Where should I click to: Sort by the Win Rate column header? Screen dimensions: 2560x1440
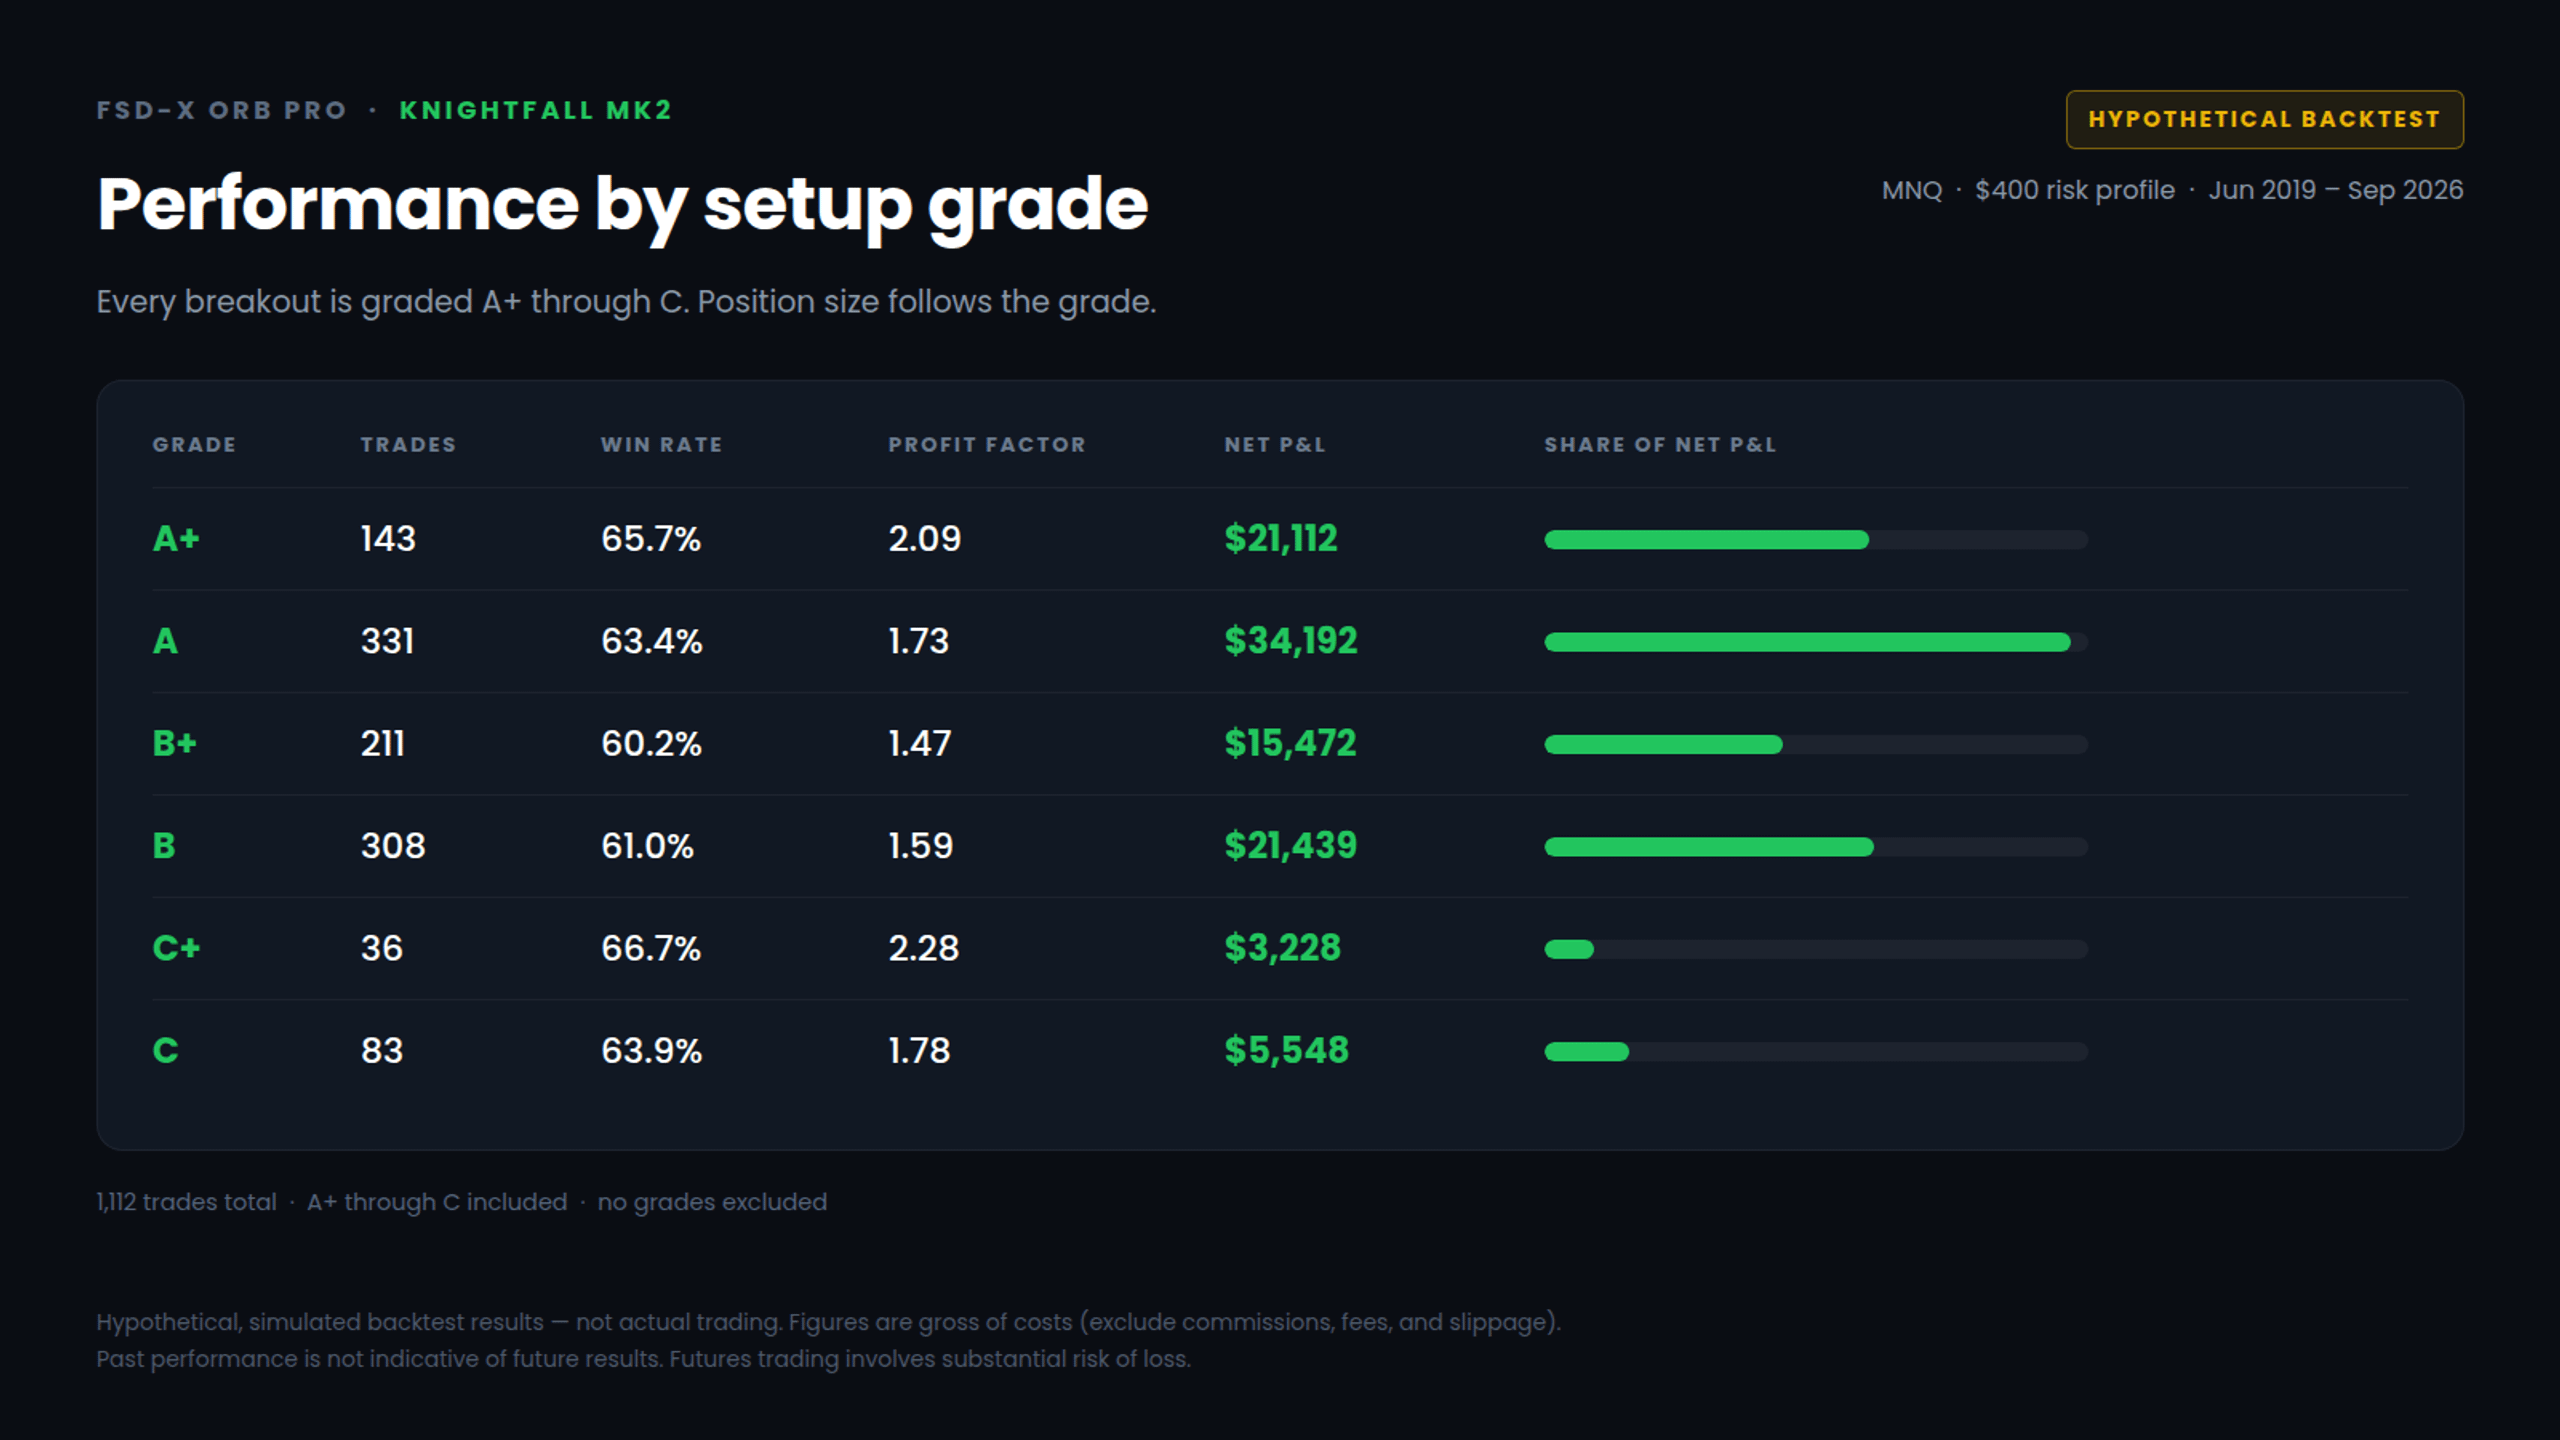click(x=661, y=445)
